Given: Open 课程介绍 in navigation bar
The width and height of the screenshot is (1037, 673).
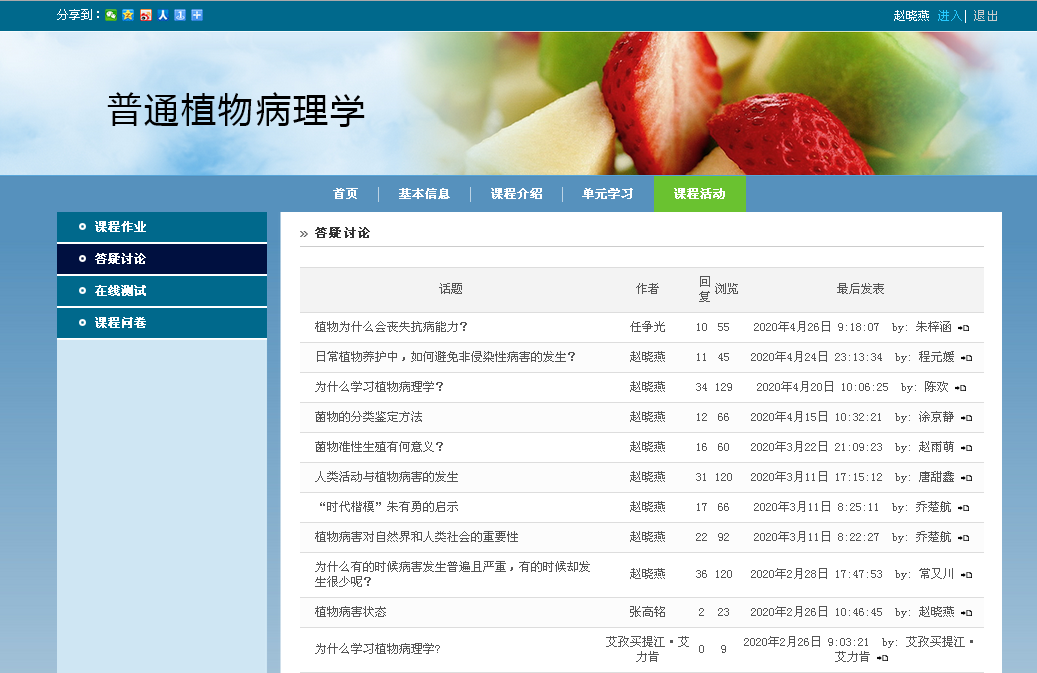Looking at the screenshot, I should [x=516, y=194].
